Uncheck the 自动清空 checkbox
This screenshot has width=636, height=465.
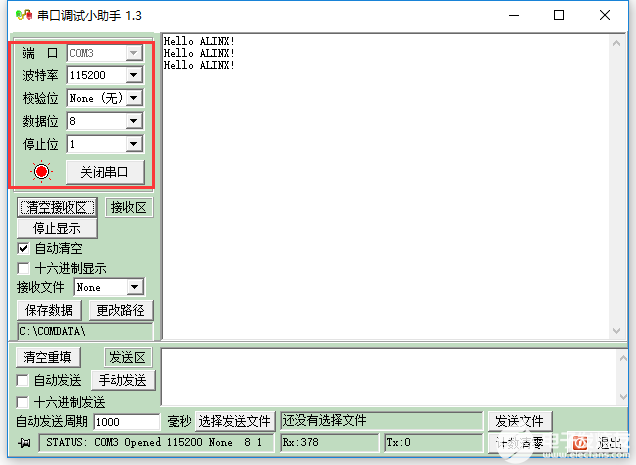point(24,248)
